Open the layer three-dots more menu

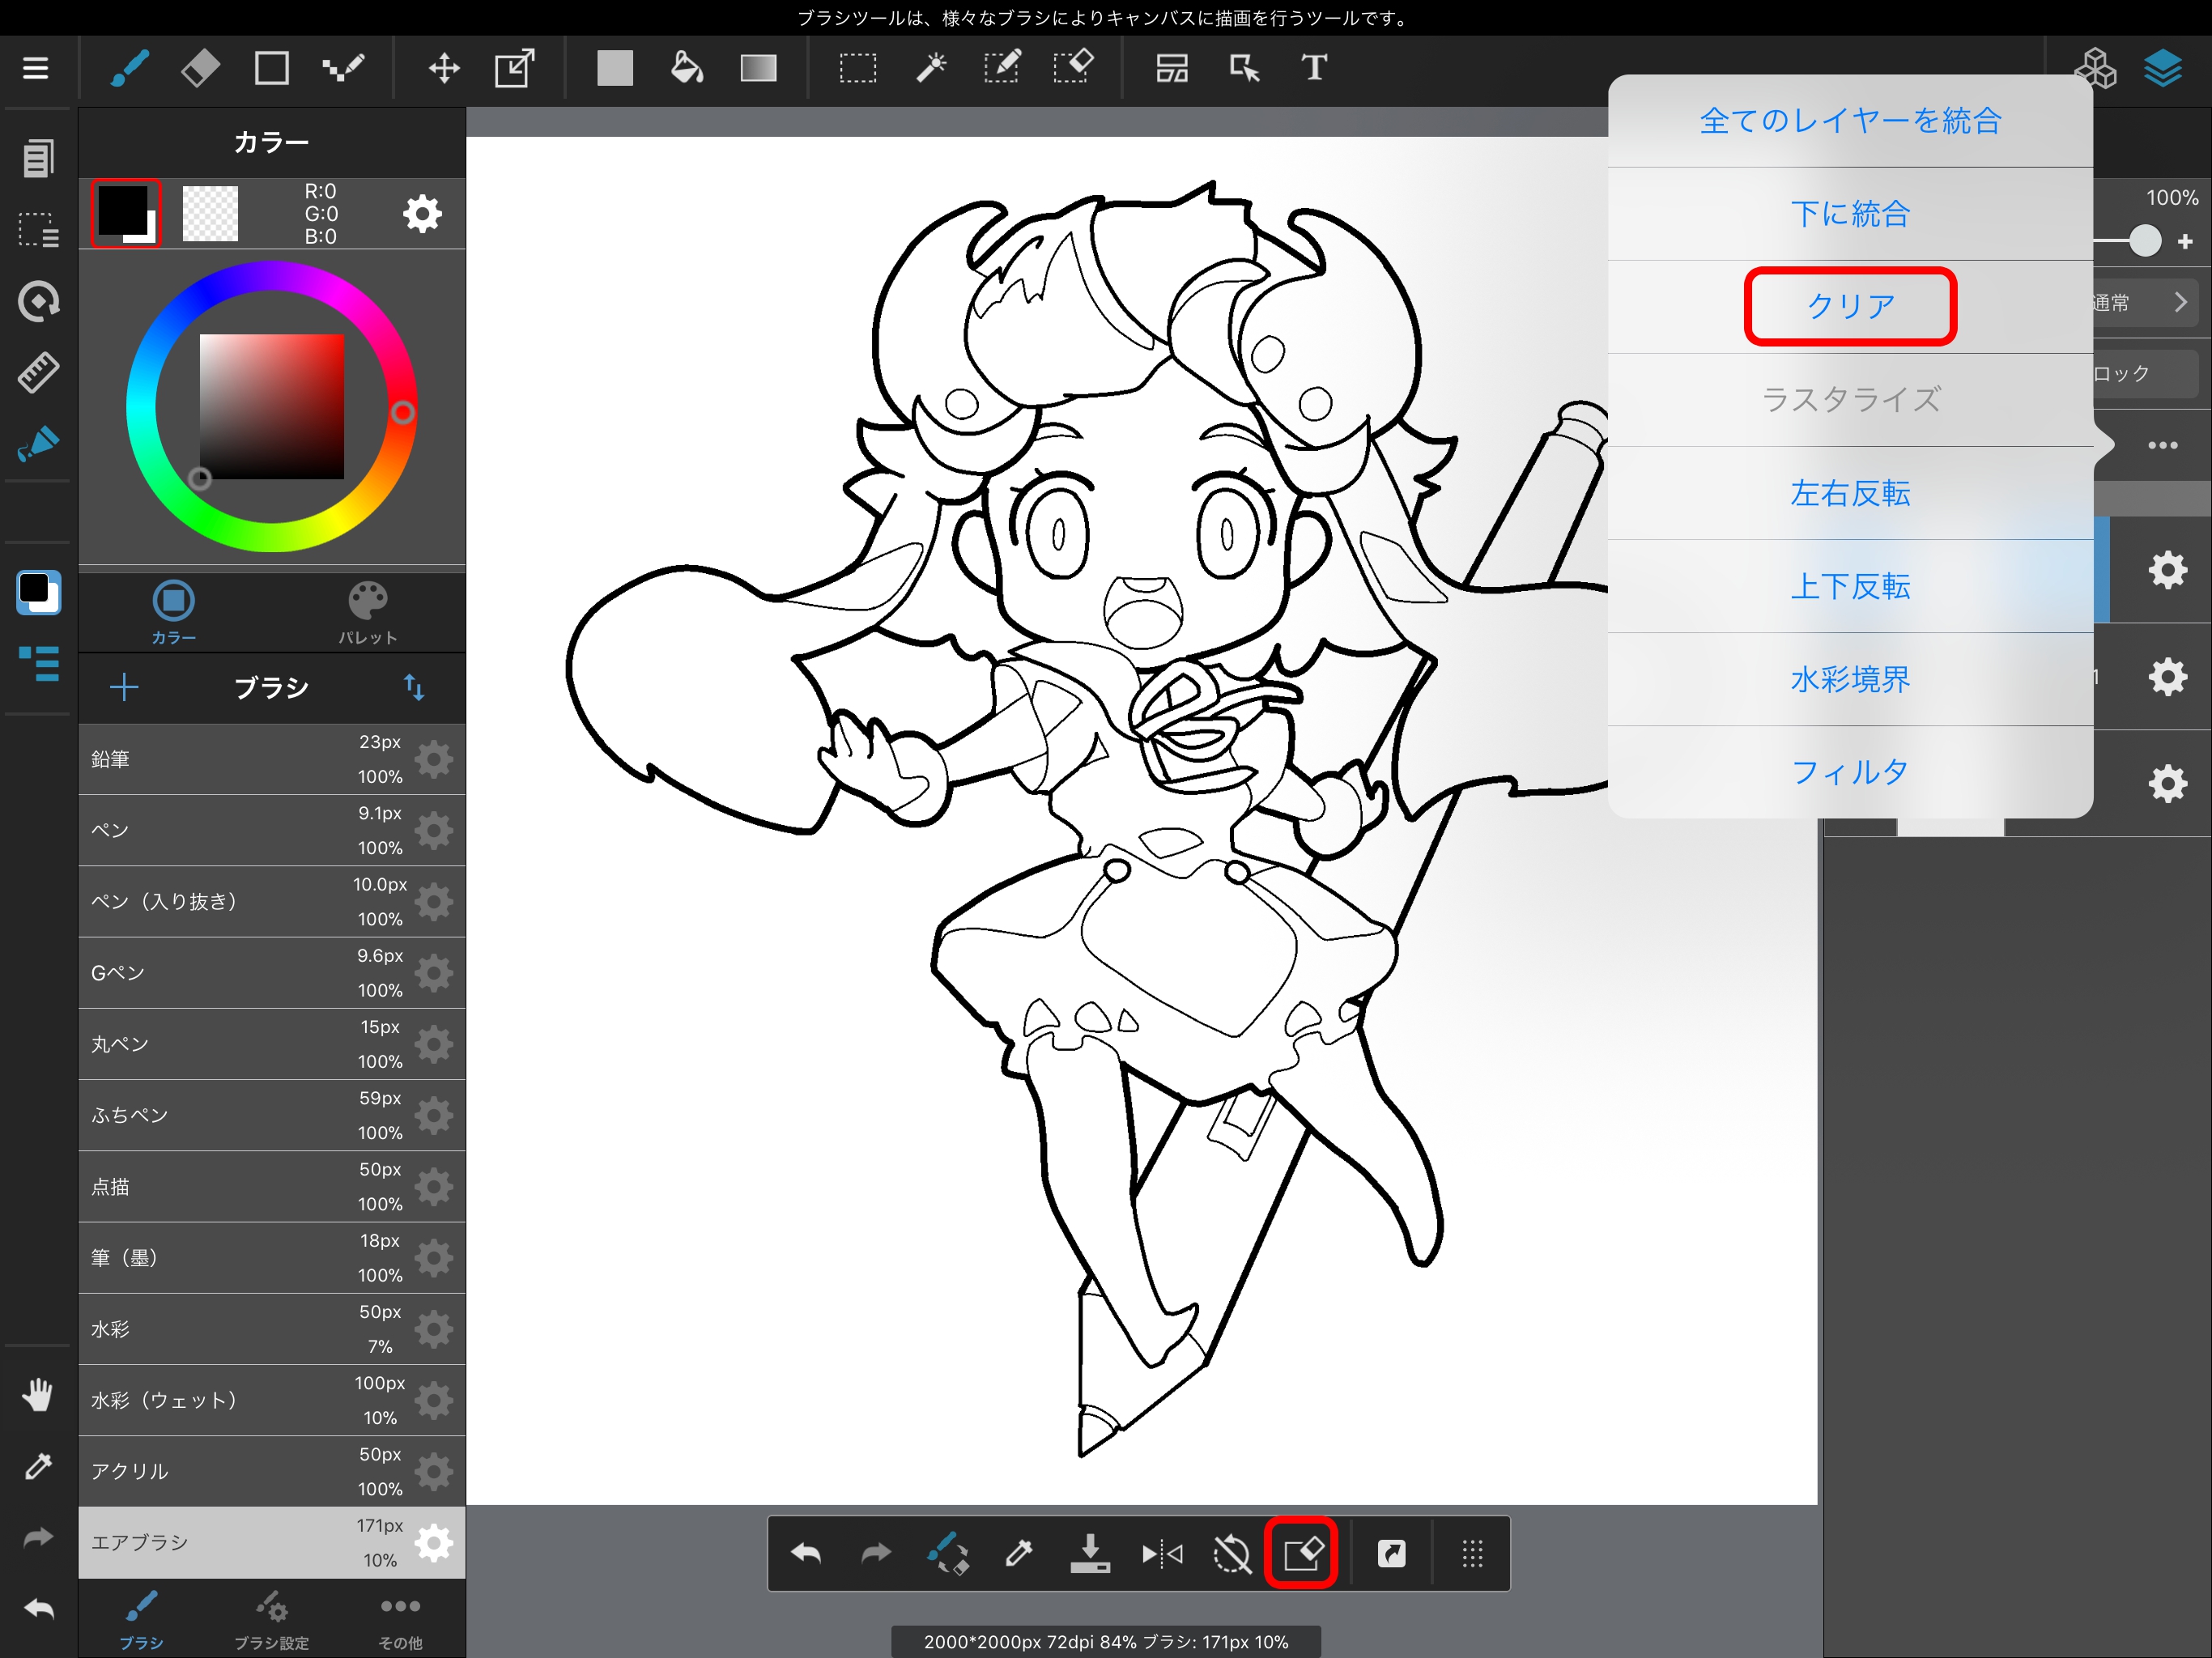point(2163,445)
